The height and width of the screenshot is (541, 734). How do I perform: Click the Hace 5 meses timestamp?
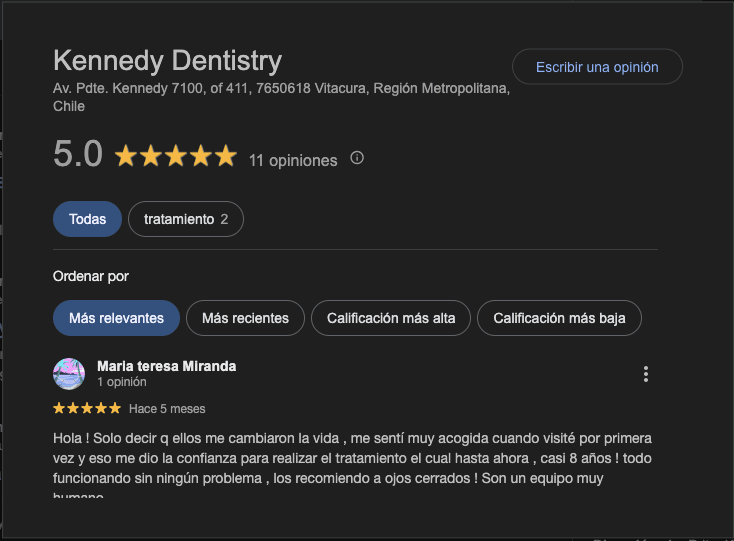(167, 409)
